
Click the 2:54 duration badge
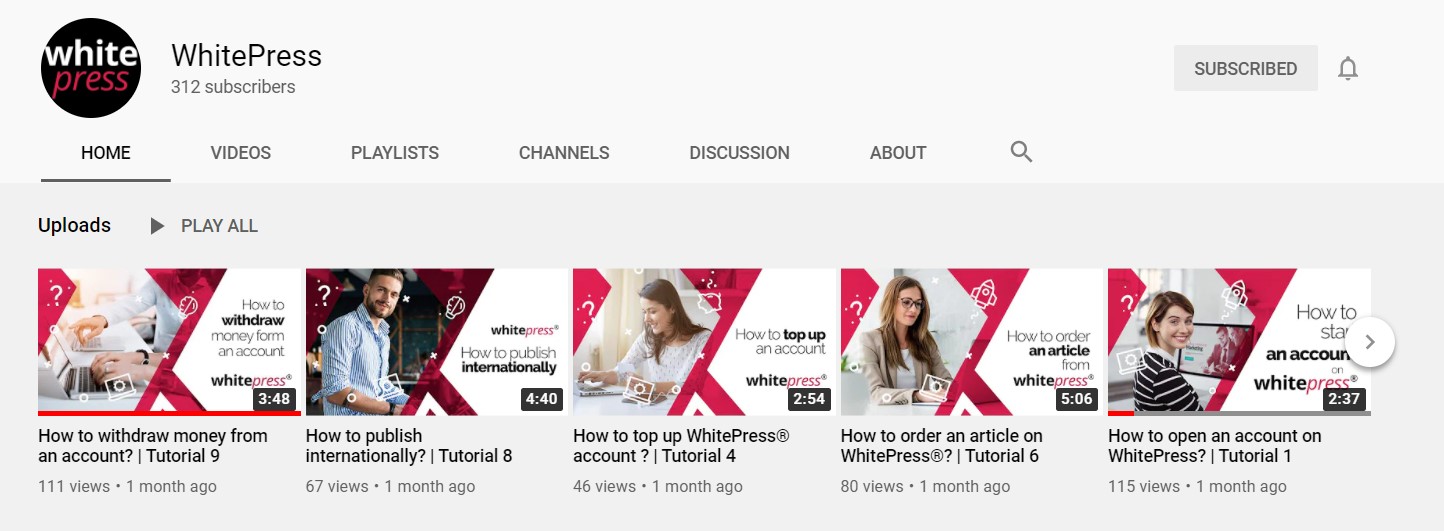coord(809,399)
